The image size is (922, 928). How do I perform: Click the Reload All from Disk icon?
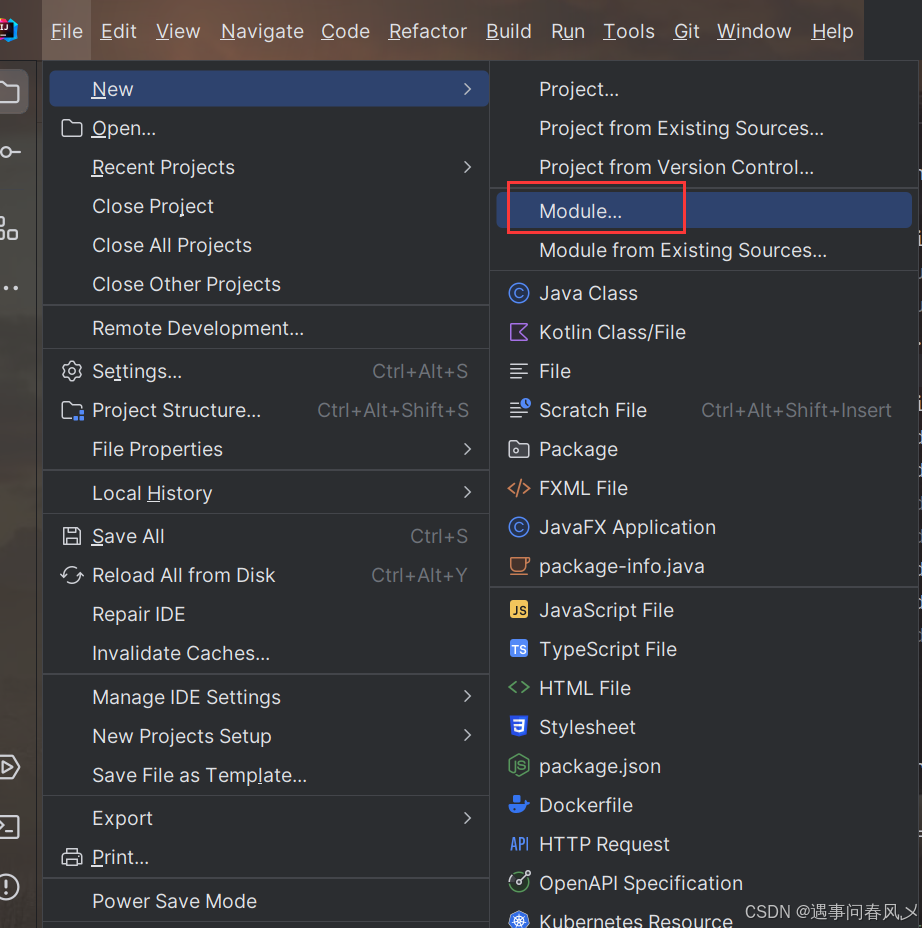72,575
